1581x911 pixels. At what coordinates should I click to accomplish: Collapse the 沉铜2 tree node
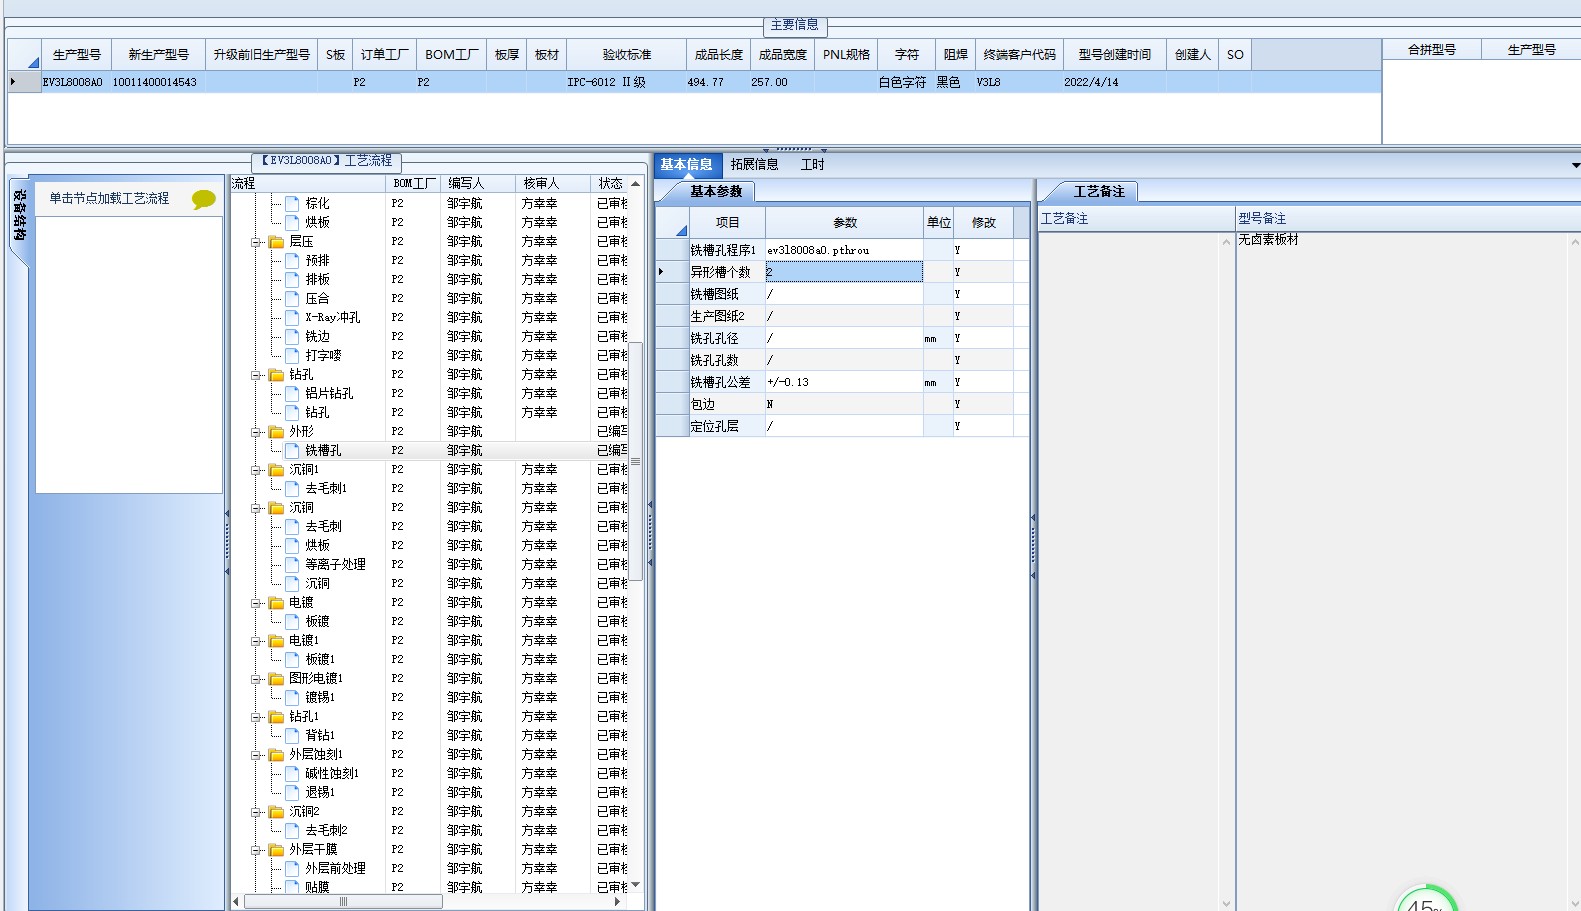click(x=257, y=812)
